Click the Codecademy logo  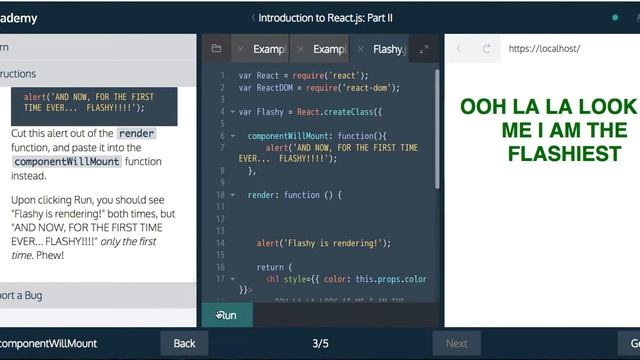(x=18, y=18)
